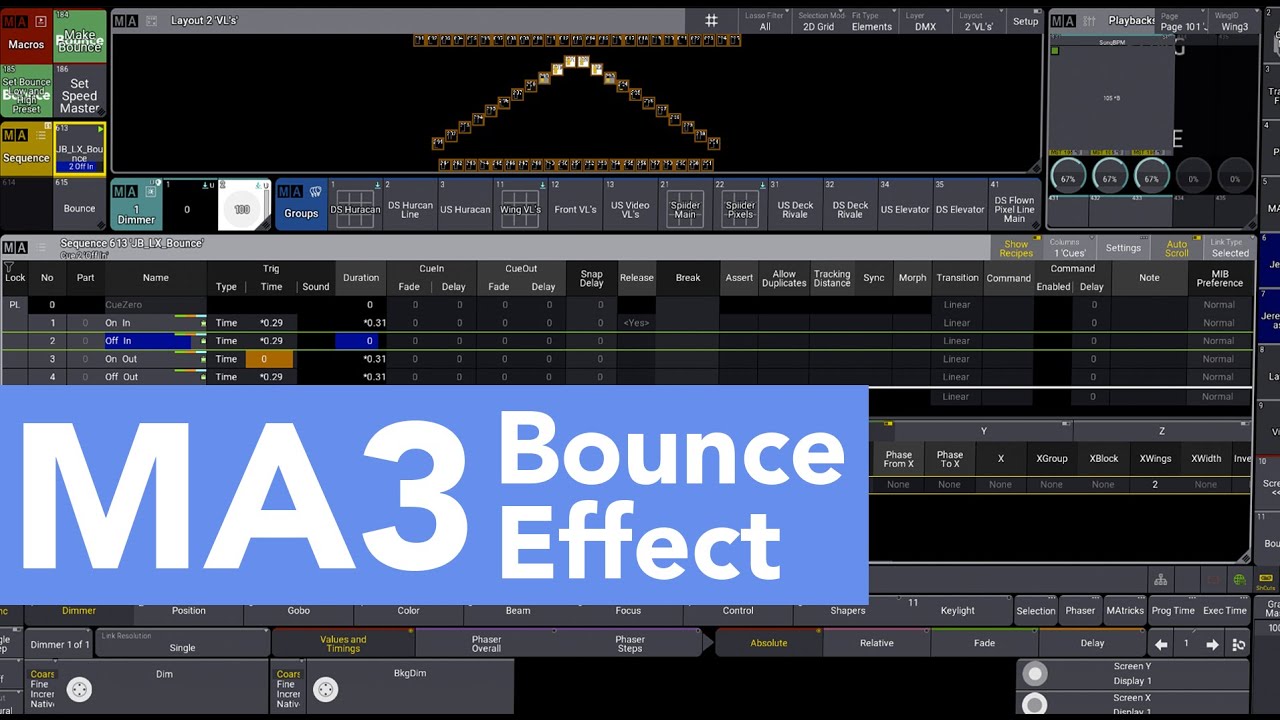Open the Layer DMX dropdown

(925, 21)
